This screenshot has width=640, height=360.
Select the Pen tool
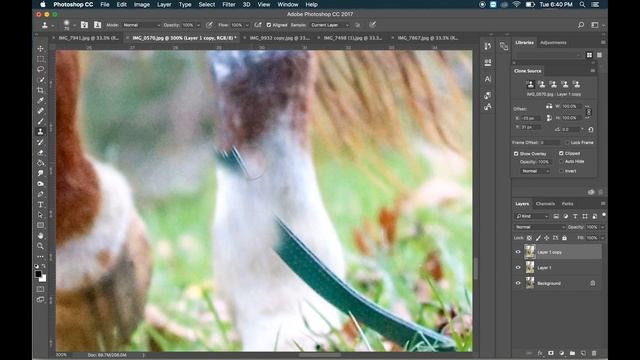[x=40, y=194]
